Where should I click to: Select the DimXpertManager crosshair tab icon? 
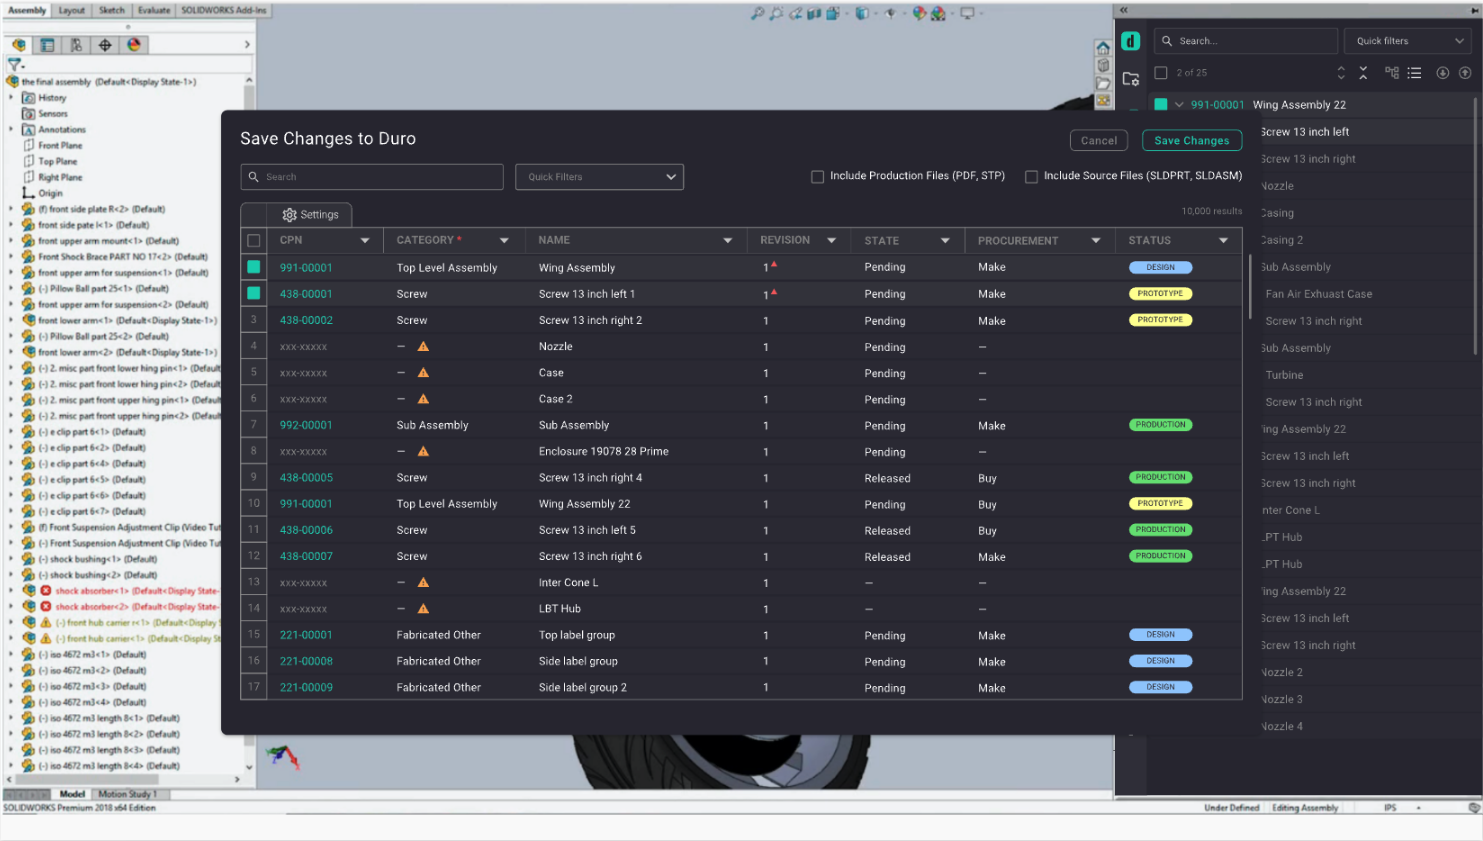[x=105, y=45]
